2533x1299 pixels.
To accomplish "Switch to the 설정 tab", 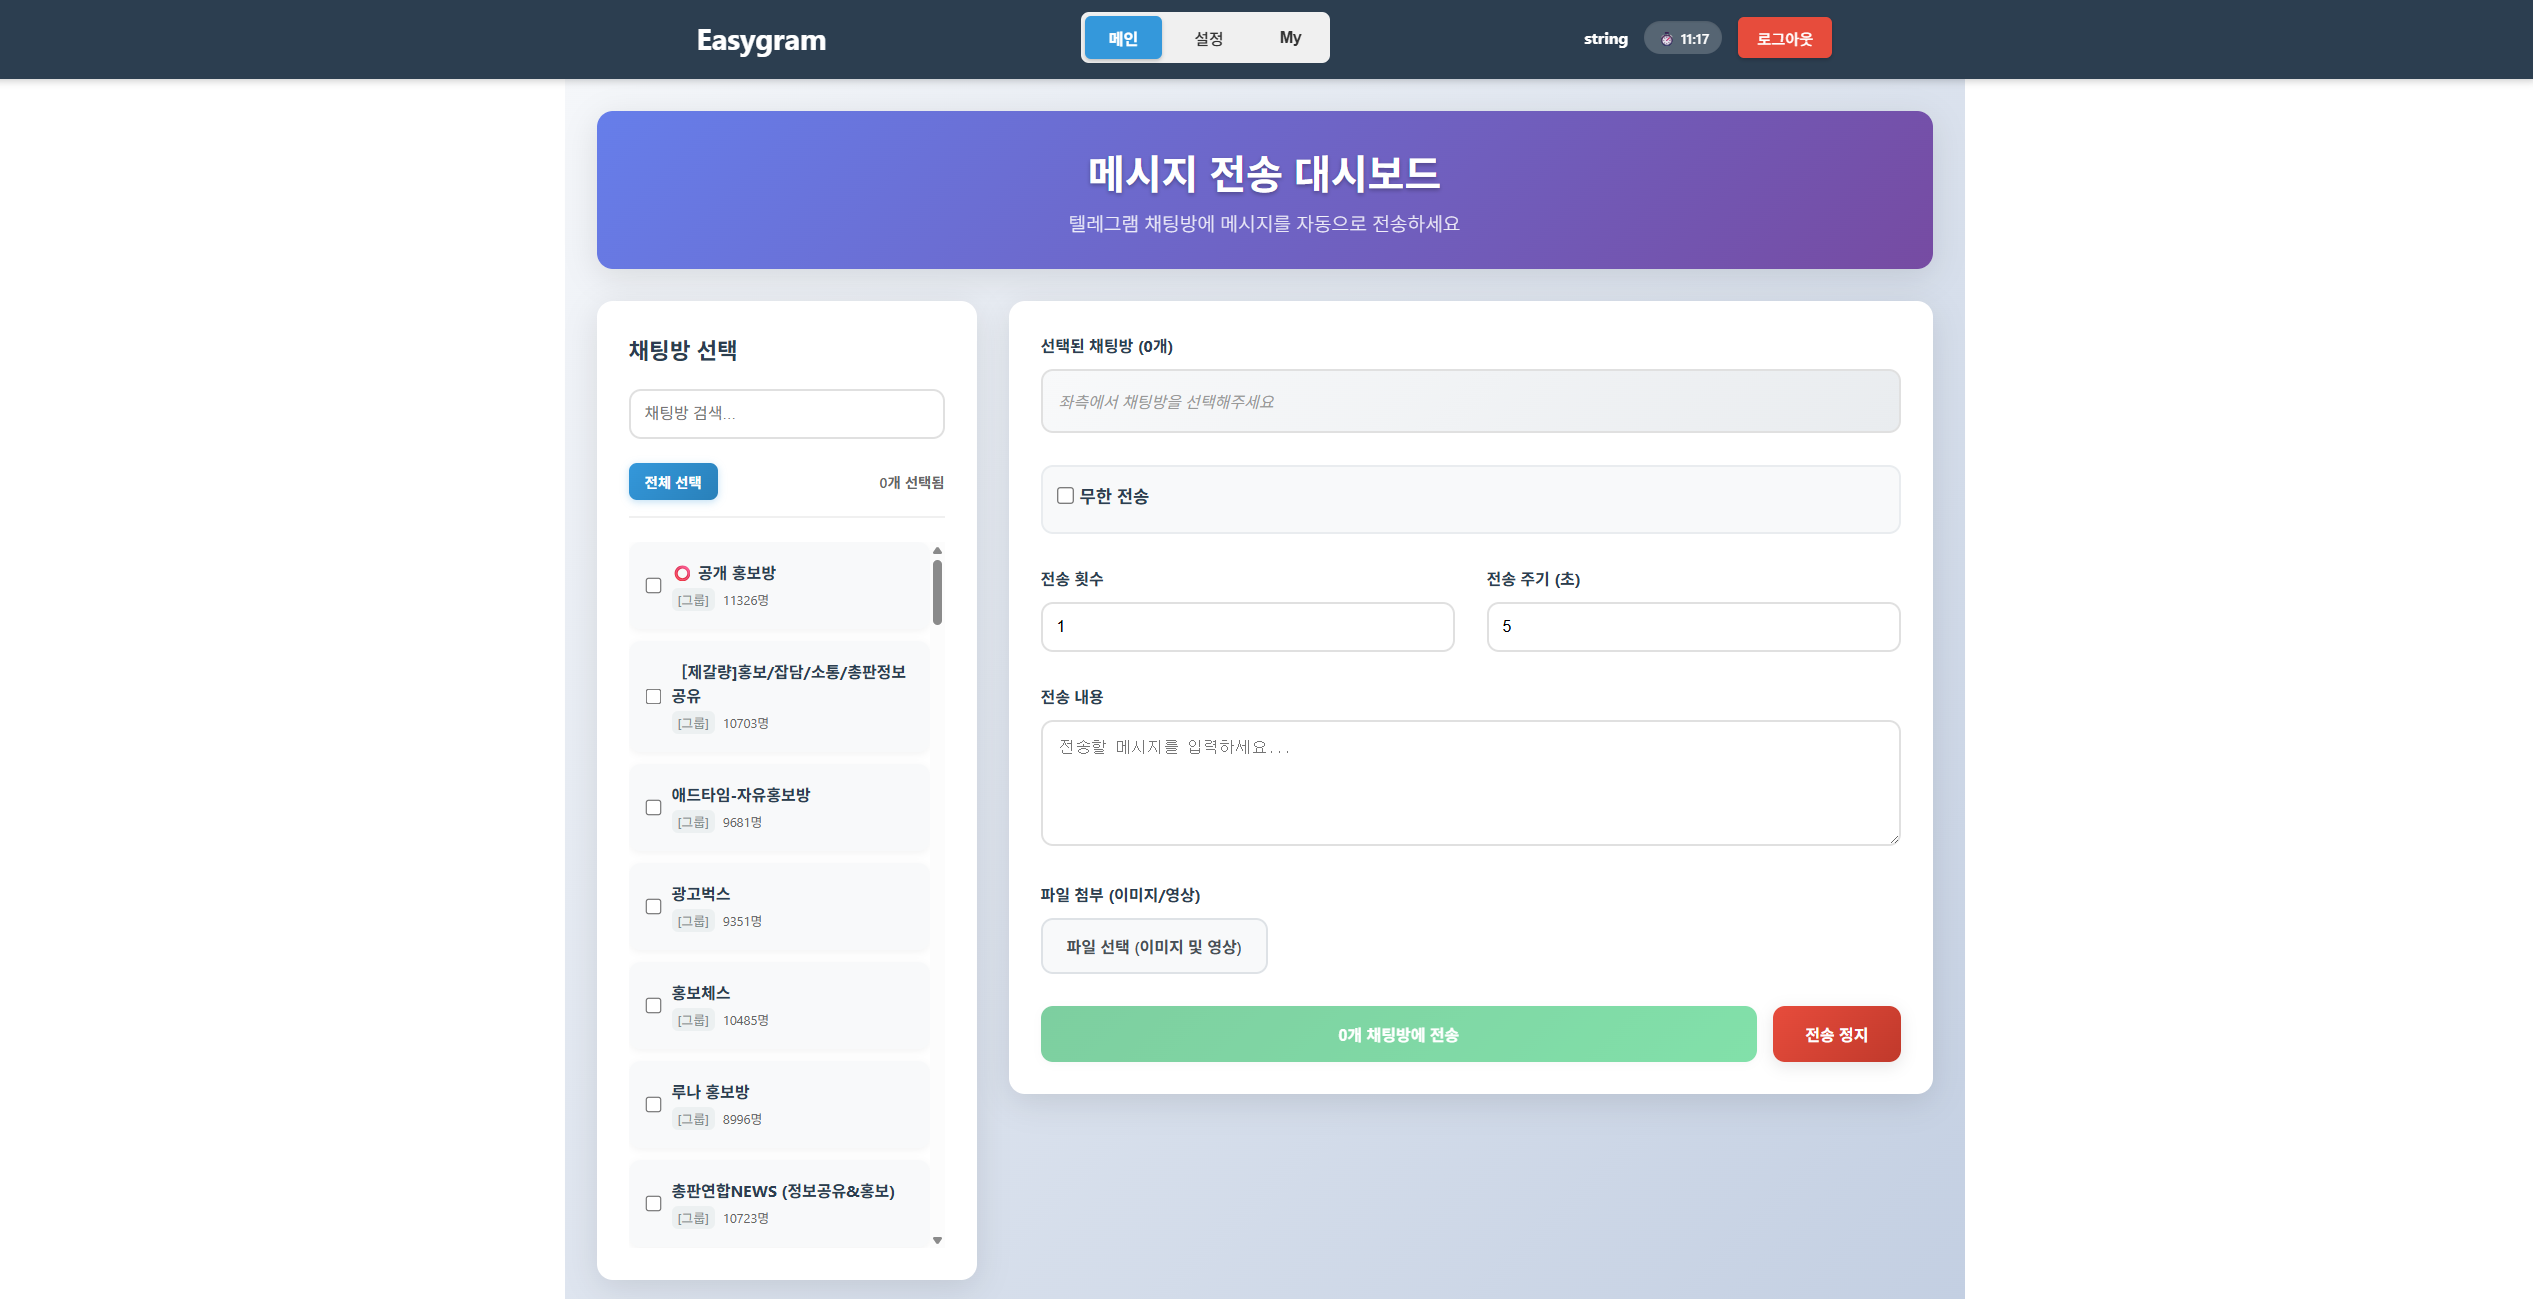I will [1208, 39].
